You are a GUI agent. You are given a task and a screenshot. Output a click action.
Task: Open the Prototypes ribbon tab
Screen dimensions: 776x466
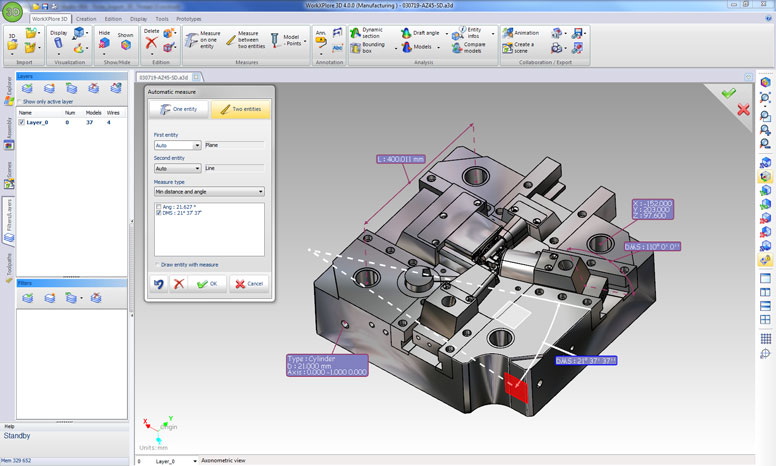point(189,19)
